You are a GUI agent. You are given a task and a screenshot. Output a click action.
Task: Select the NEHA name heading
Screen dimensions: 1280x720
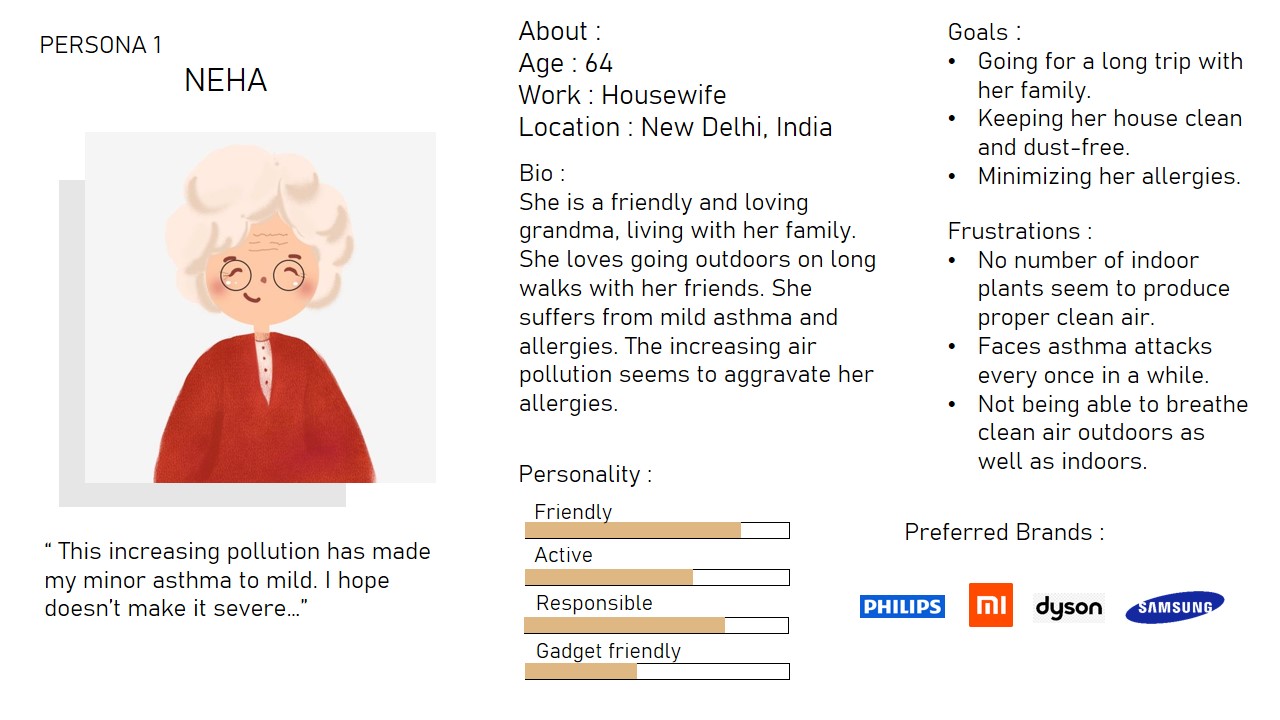[225, 81]
